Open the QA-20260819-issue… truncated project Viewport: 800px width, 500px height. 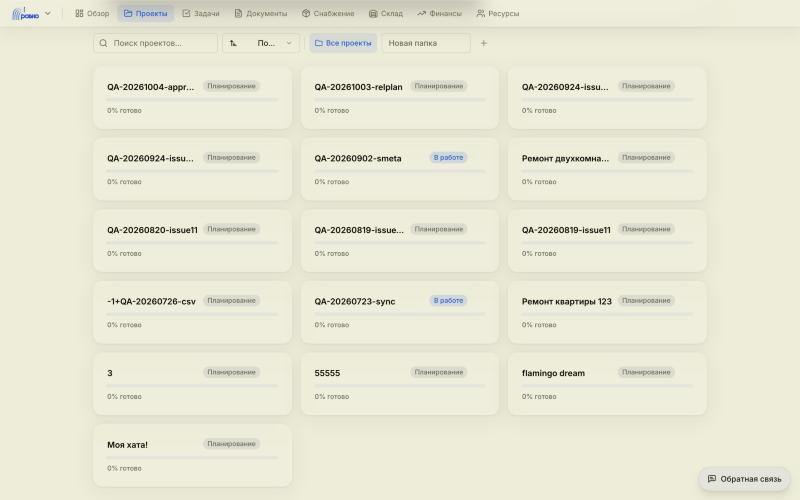(400, 241)
